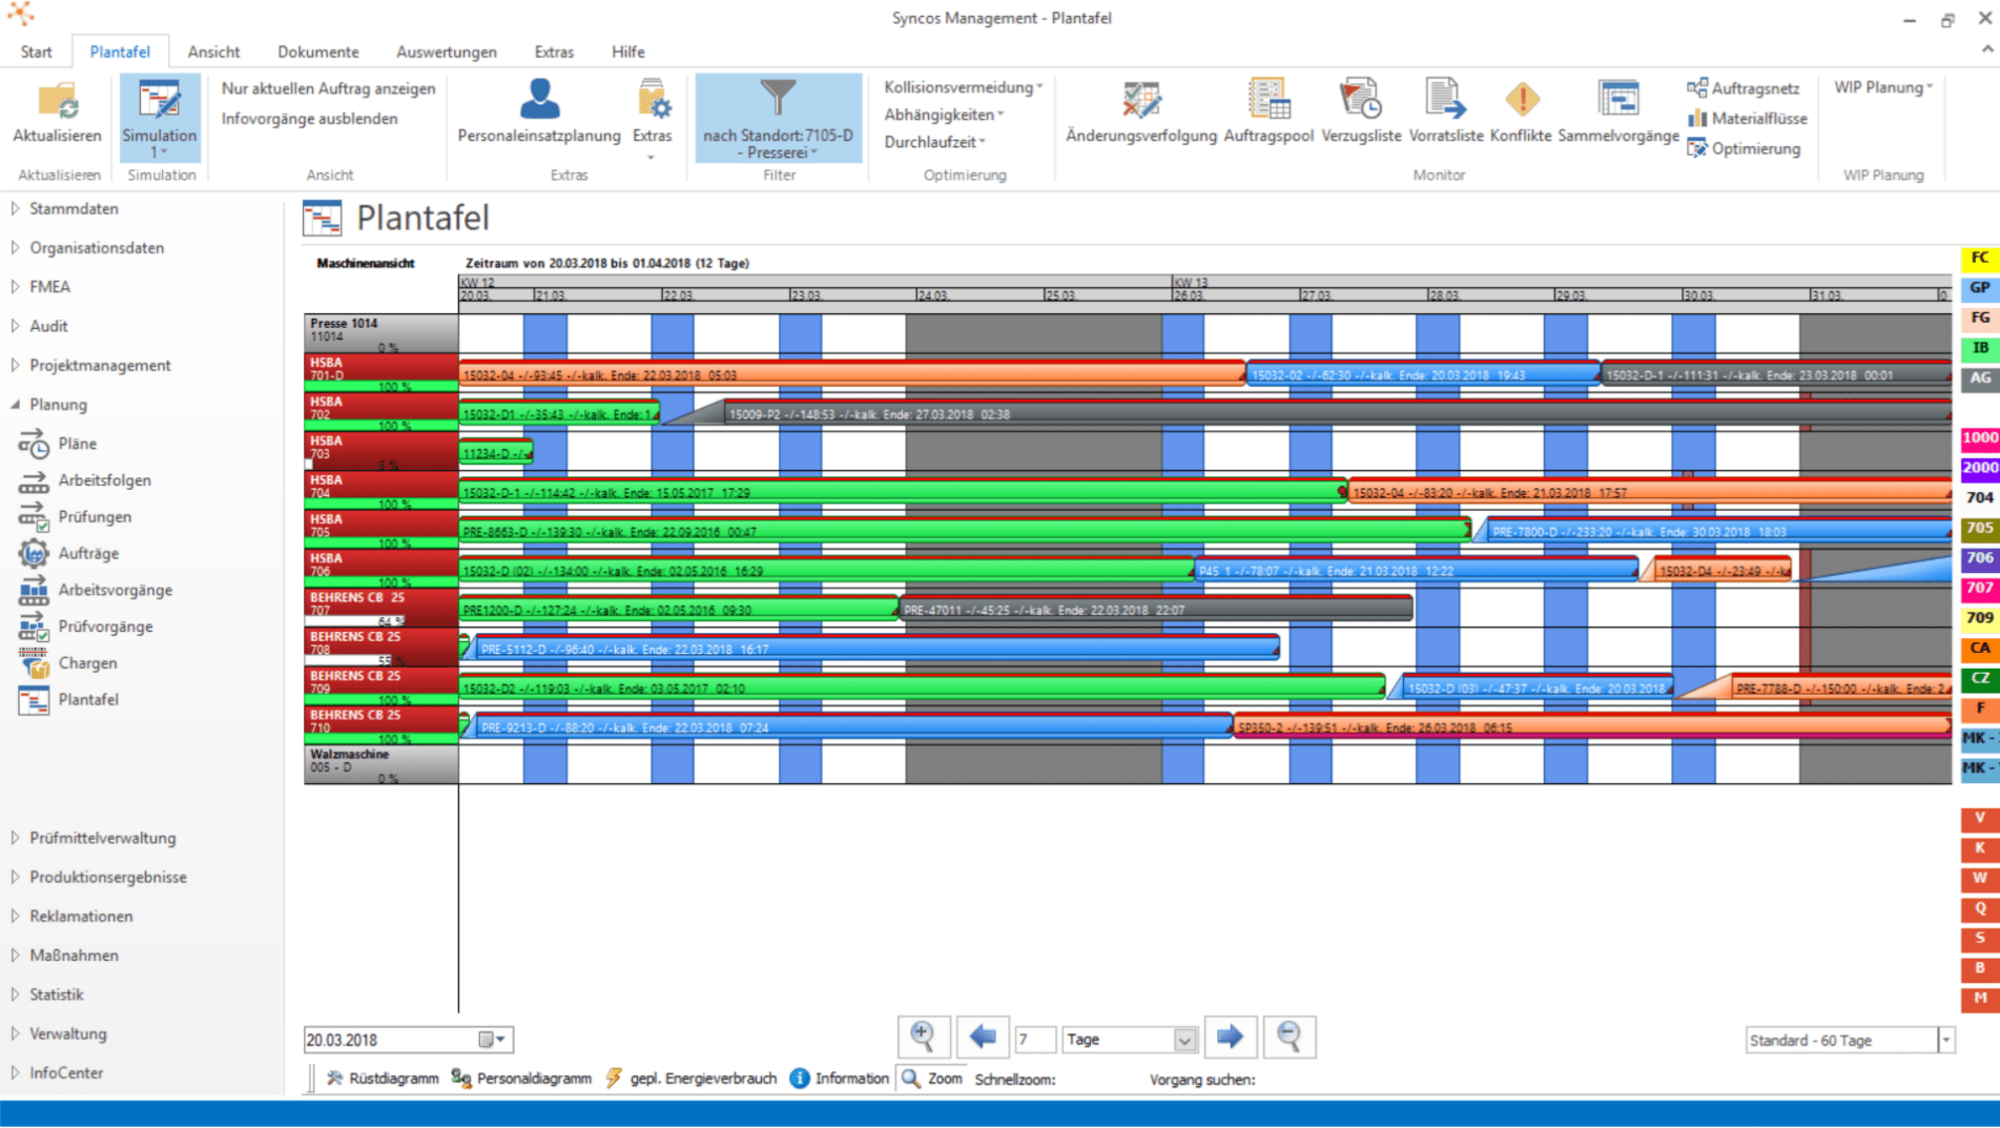Viewport: 2000px width, 1128px height.
Task: Zoom in with the magnifier plus icon
Action: [x=923, y=1037]
